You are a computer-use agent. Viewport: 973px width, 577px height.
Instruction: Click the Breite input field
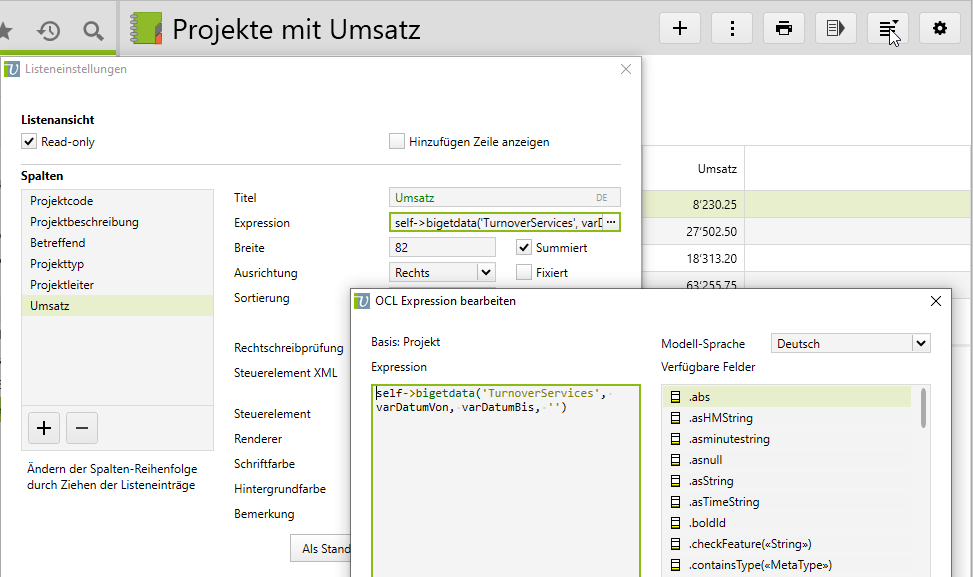tap(442, 247)
